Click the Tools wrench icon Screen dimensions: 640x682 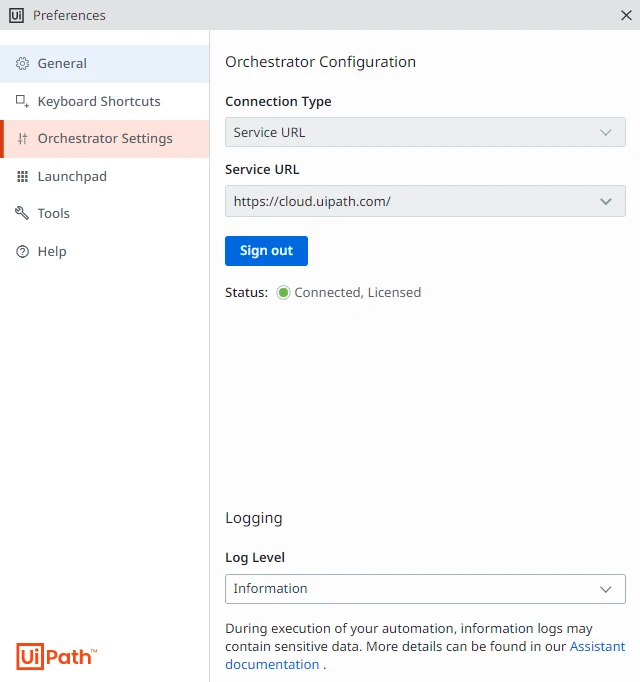click(22, 213)
